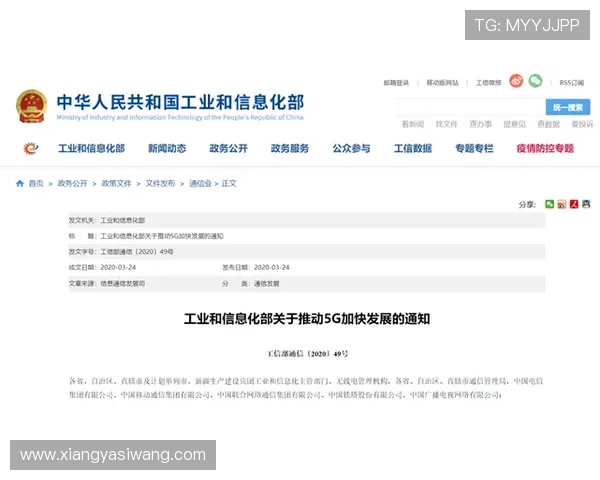Click the national emblem logo
Image resolution: width=600 pixels, height=480 pixels.
click(31, 106)
